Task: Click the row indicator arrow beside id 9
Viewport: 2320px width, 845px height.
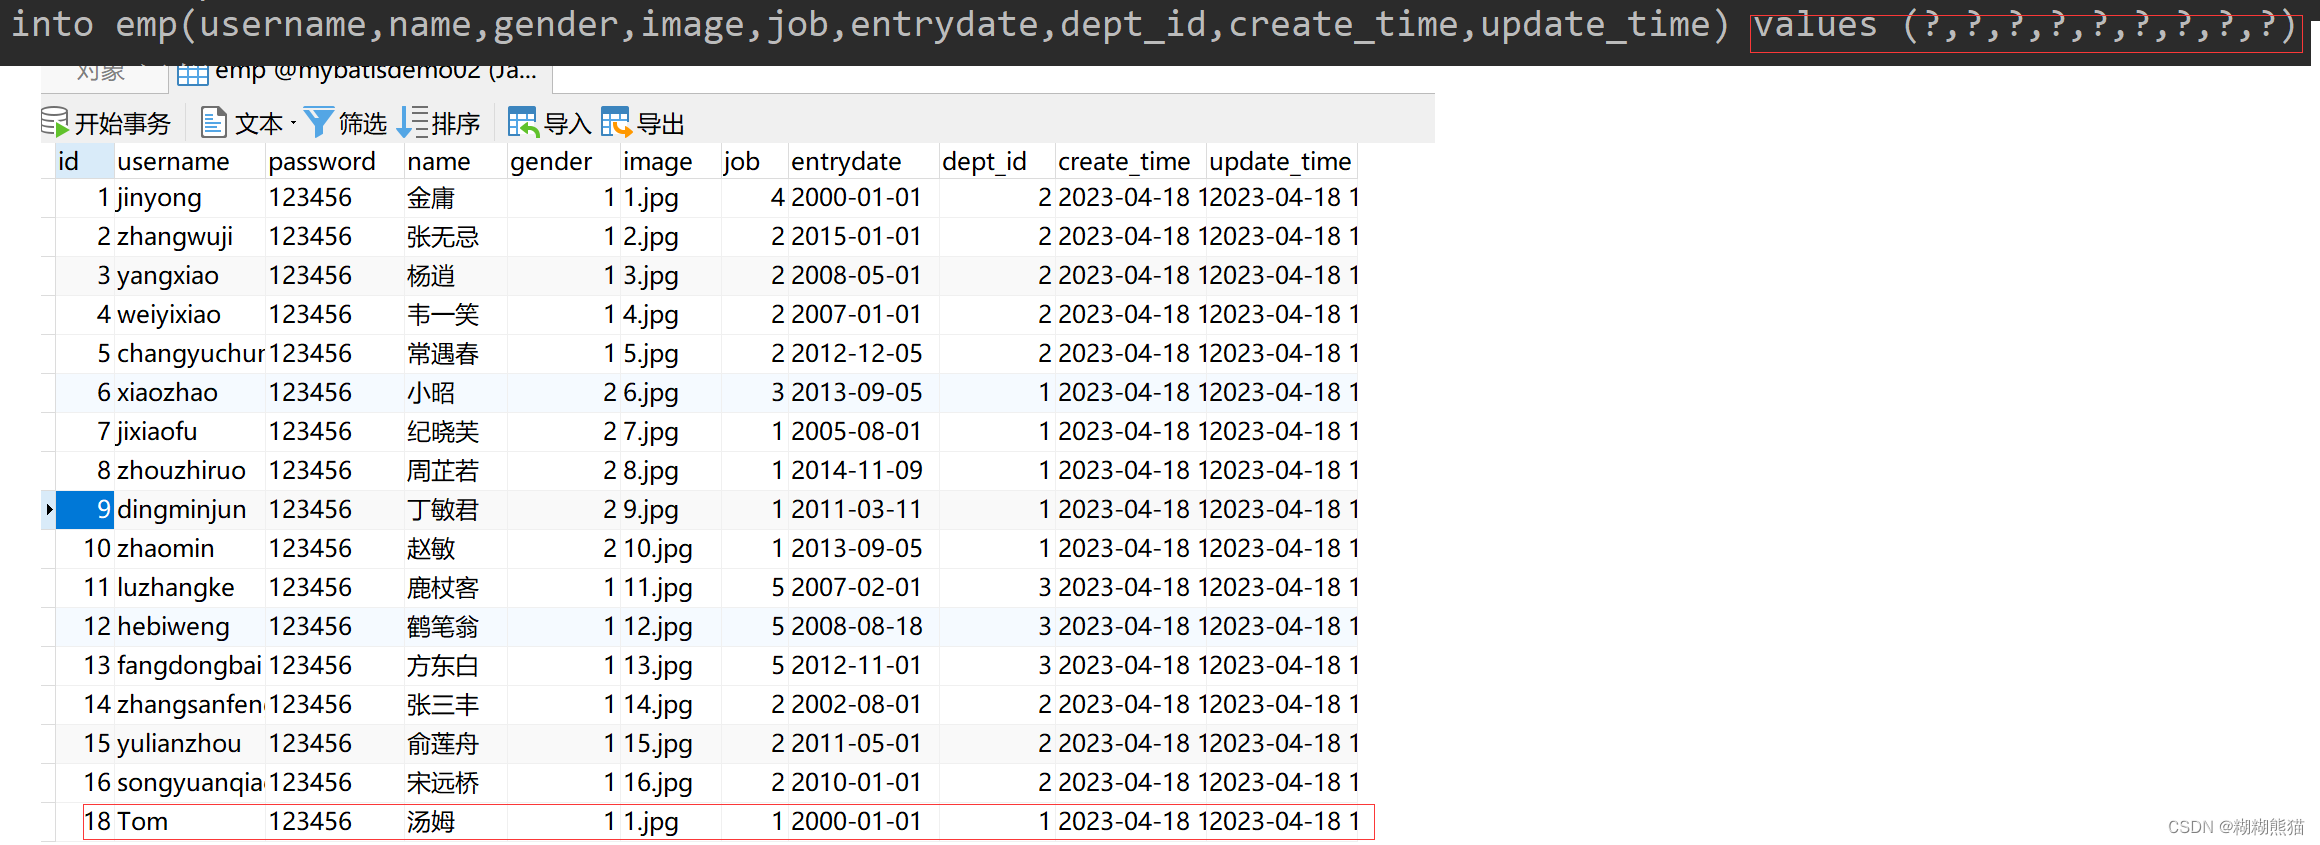Action: pos(49,510)
